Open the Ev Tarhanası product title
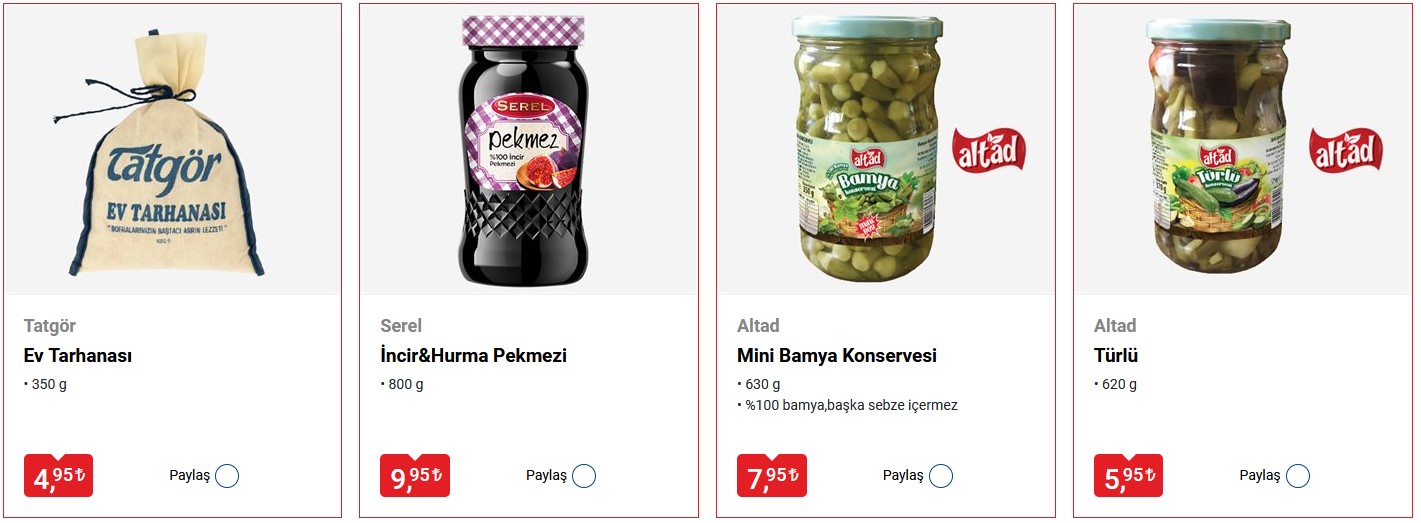 tap(78, 356)
